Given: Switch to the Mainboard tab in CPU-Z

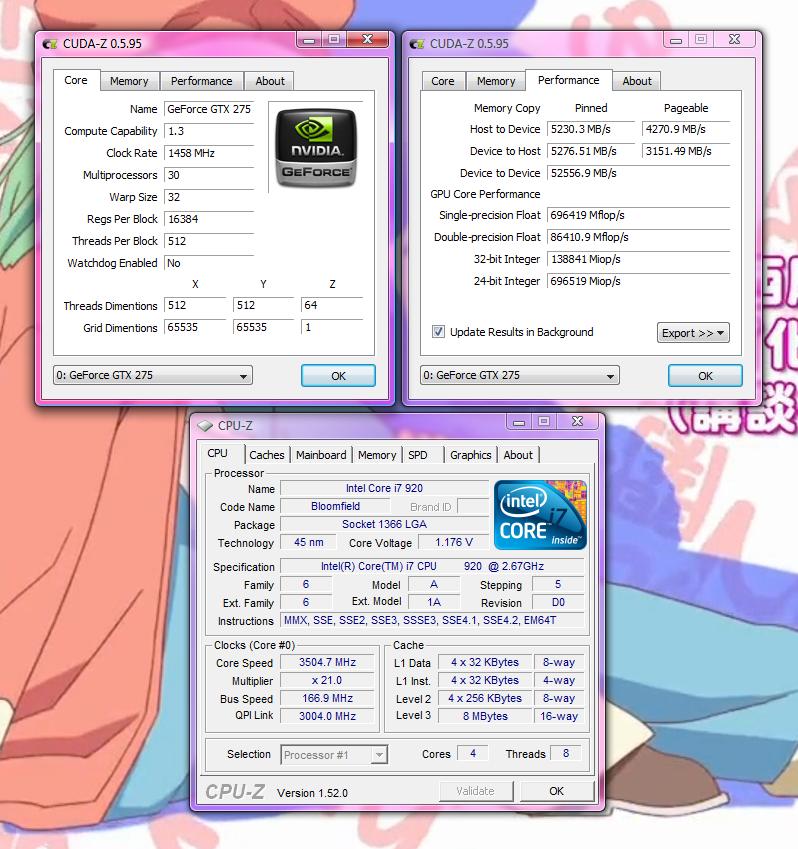Looking at the screenshot, I should [x=321, y=455].
